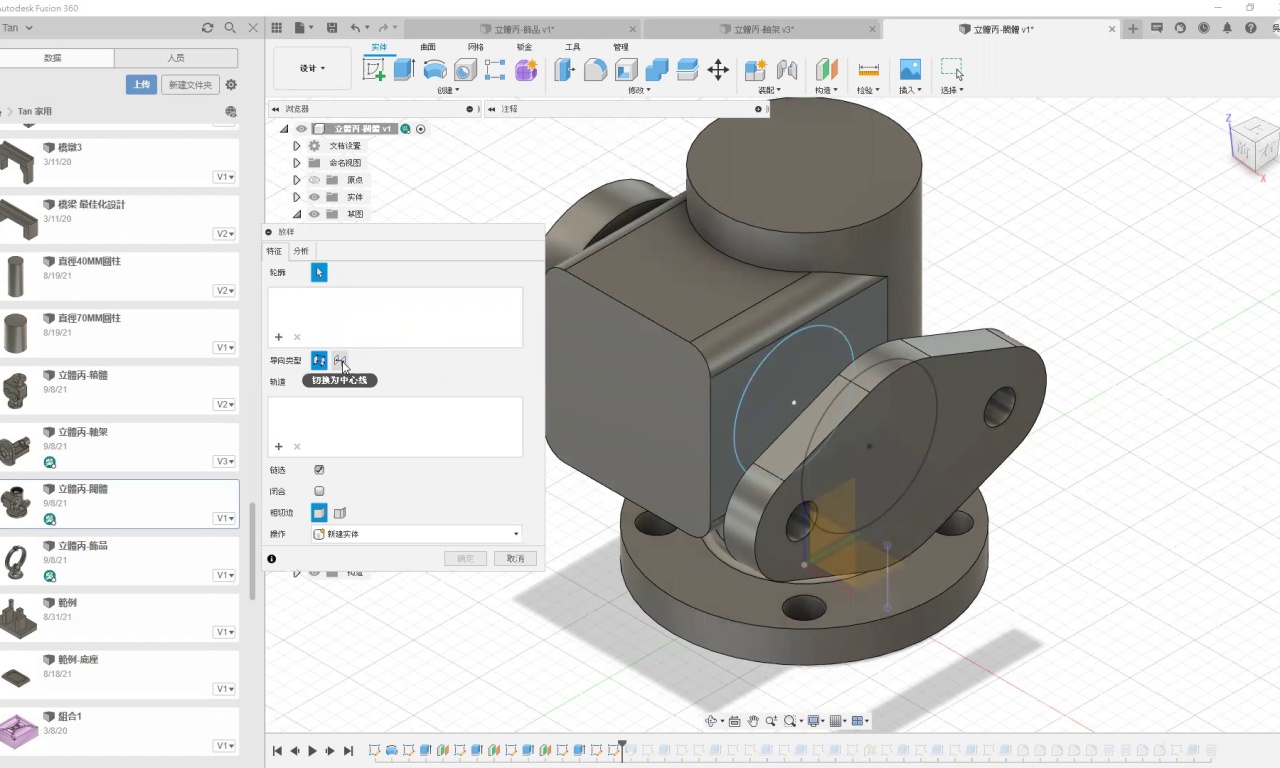The width and height of the screenshot is (1280, 768).
Task: Open the 操作 新建实体 dropdown
Action: coord(417,534)
